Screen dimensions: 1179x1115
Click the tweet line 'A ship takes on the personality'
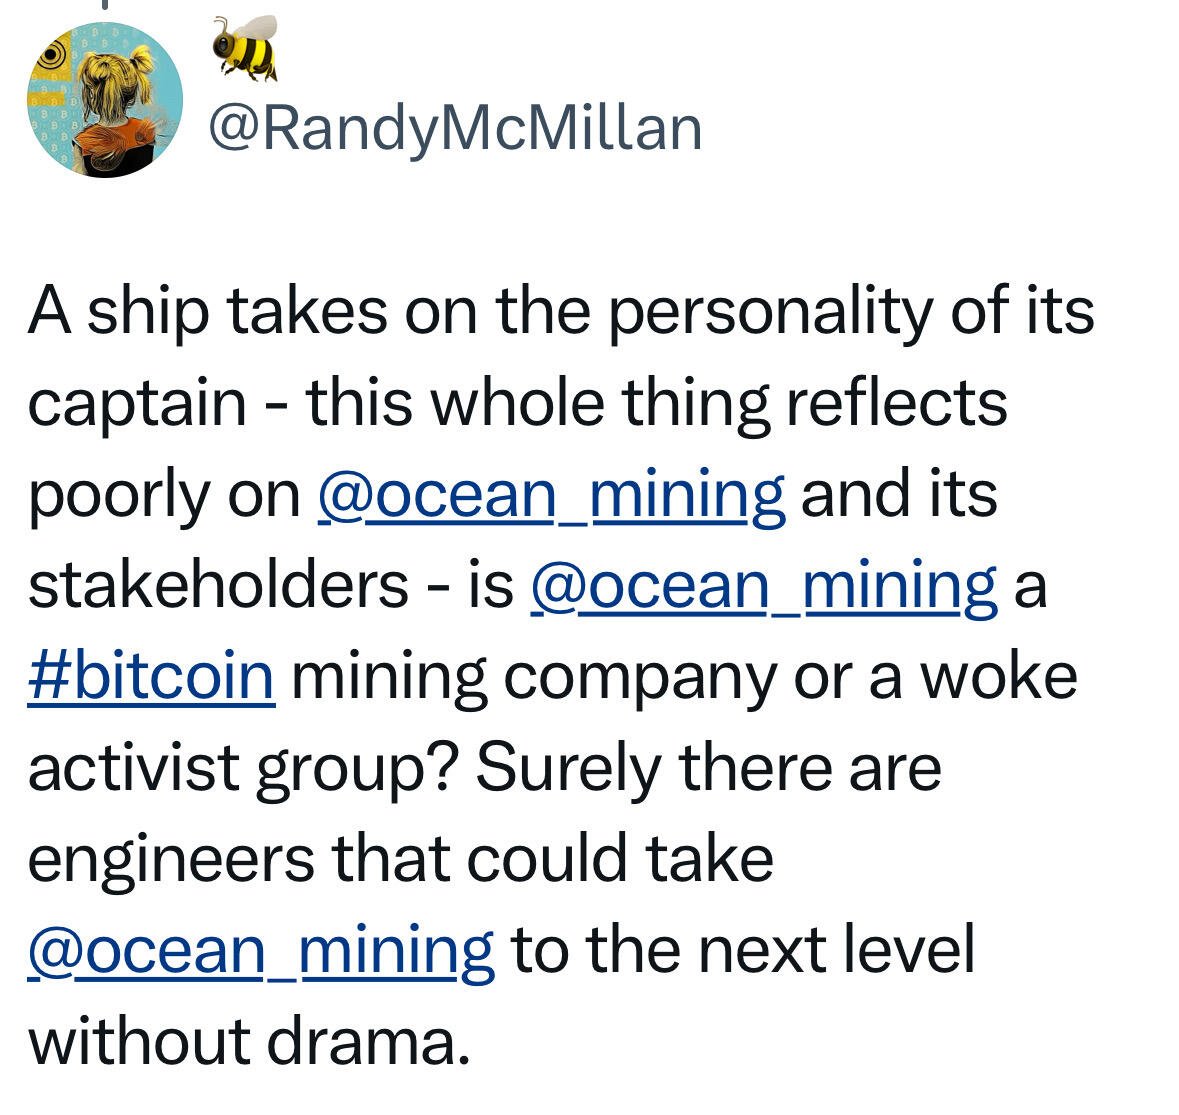(561, 312)
